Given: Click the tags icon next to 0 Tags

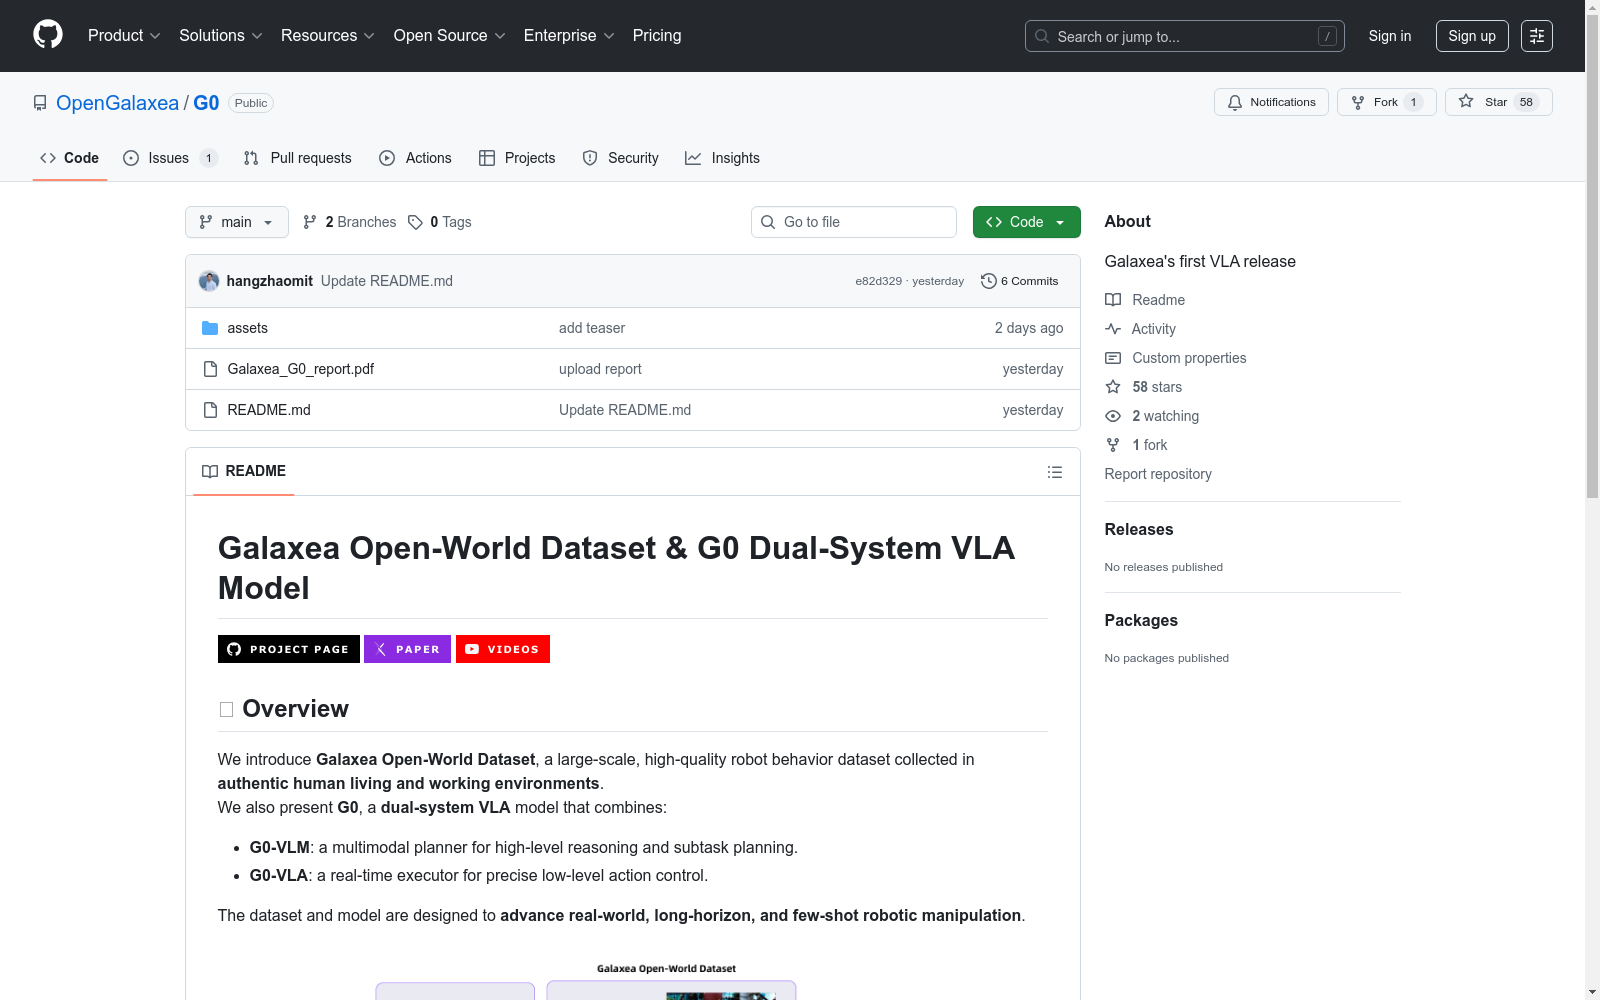Looking at the screenshot, I should pos(416,222).
